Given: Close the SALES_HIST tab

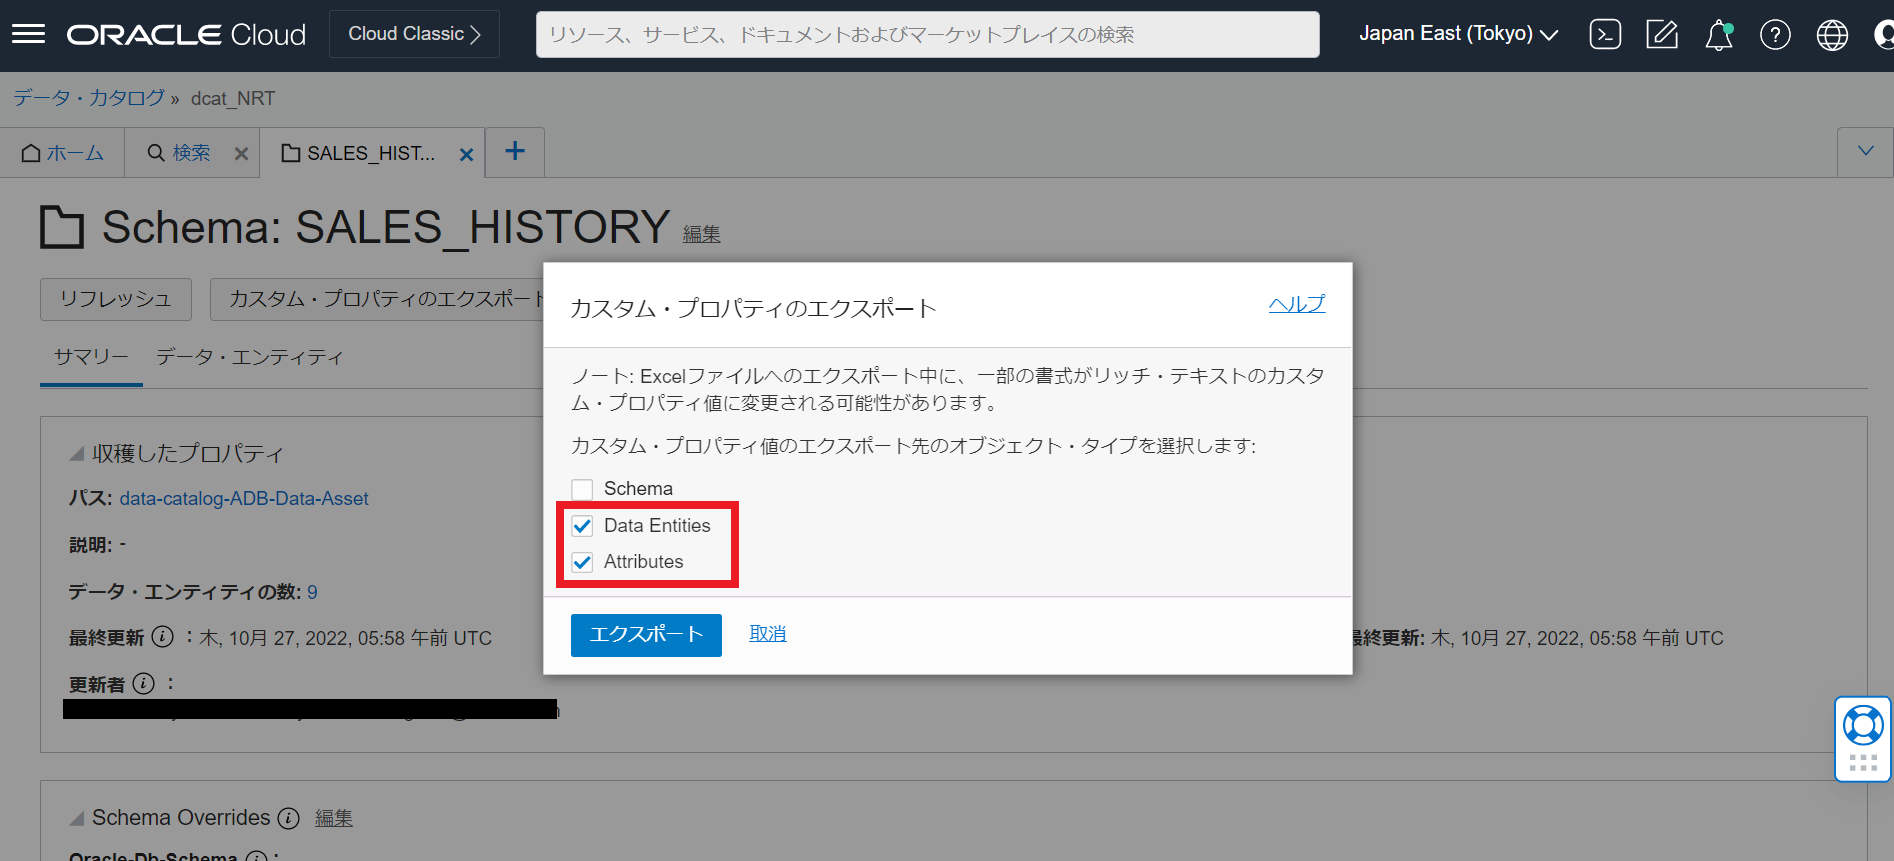Looking at the screenshot, I should tap(466, 154).
